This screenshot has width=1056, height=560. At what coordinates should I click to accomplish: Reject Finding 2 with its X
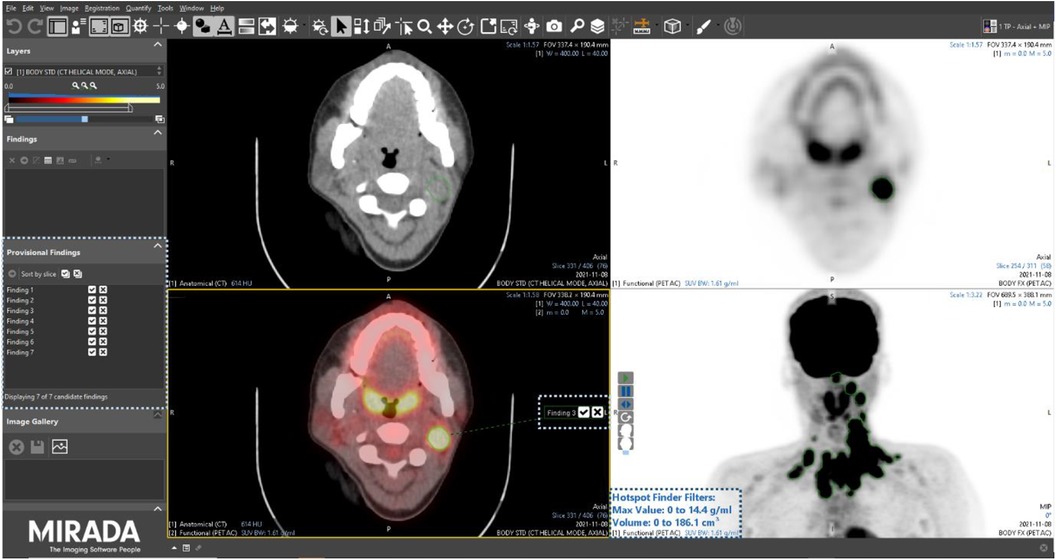click(x=103, y=300)
